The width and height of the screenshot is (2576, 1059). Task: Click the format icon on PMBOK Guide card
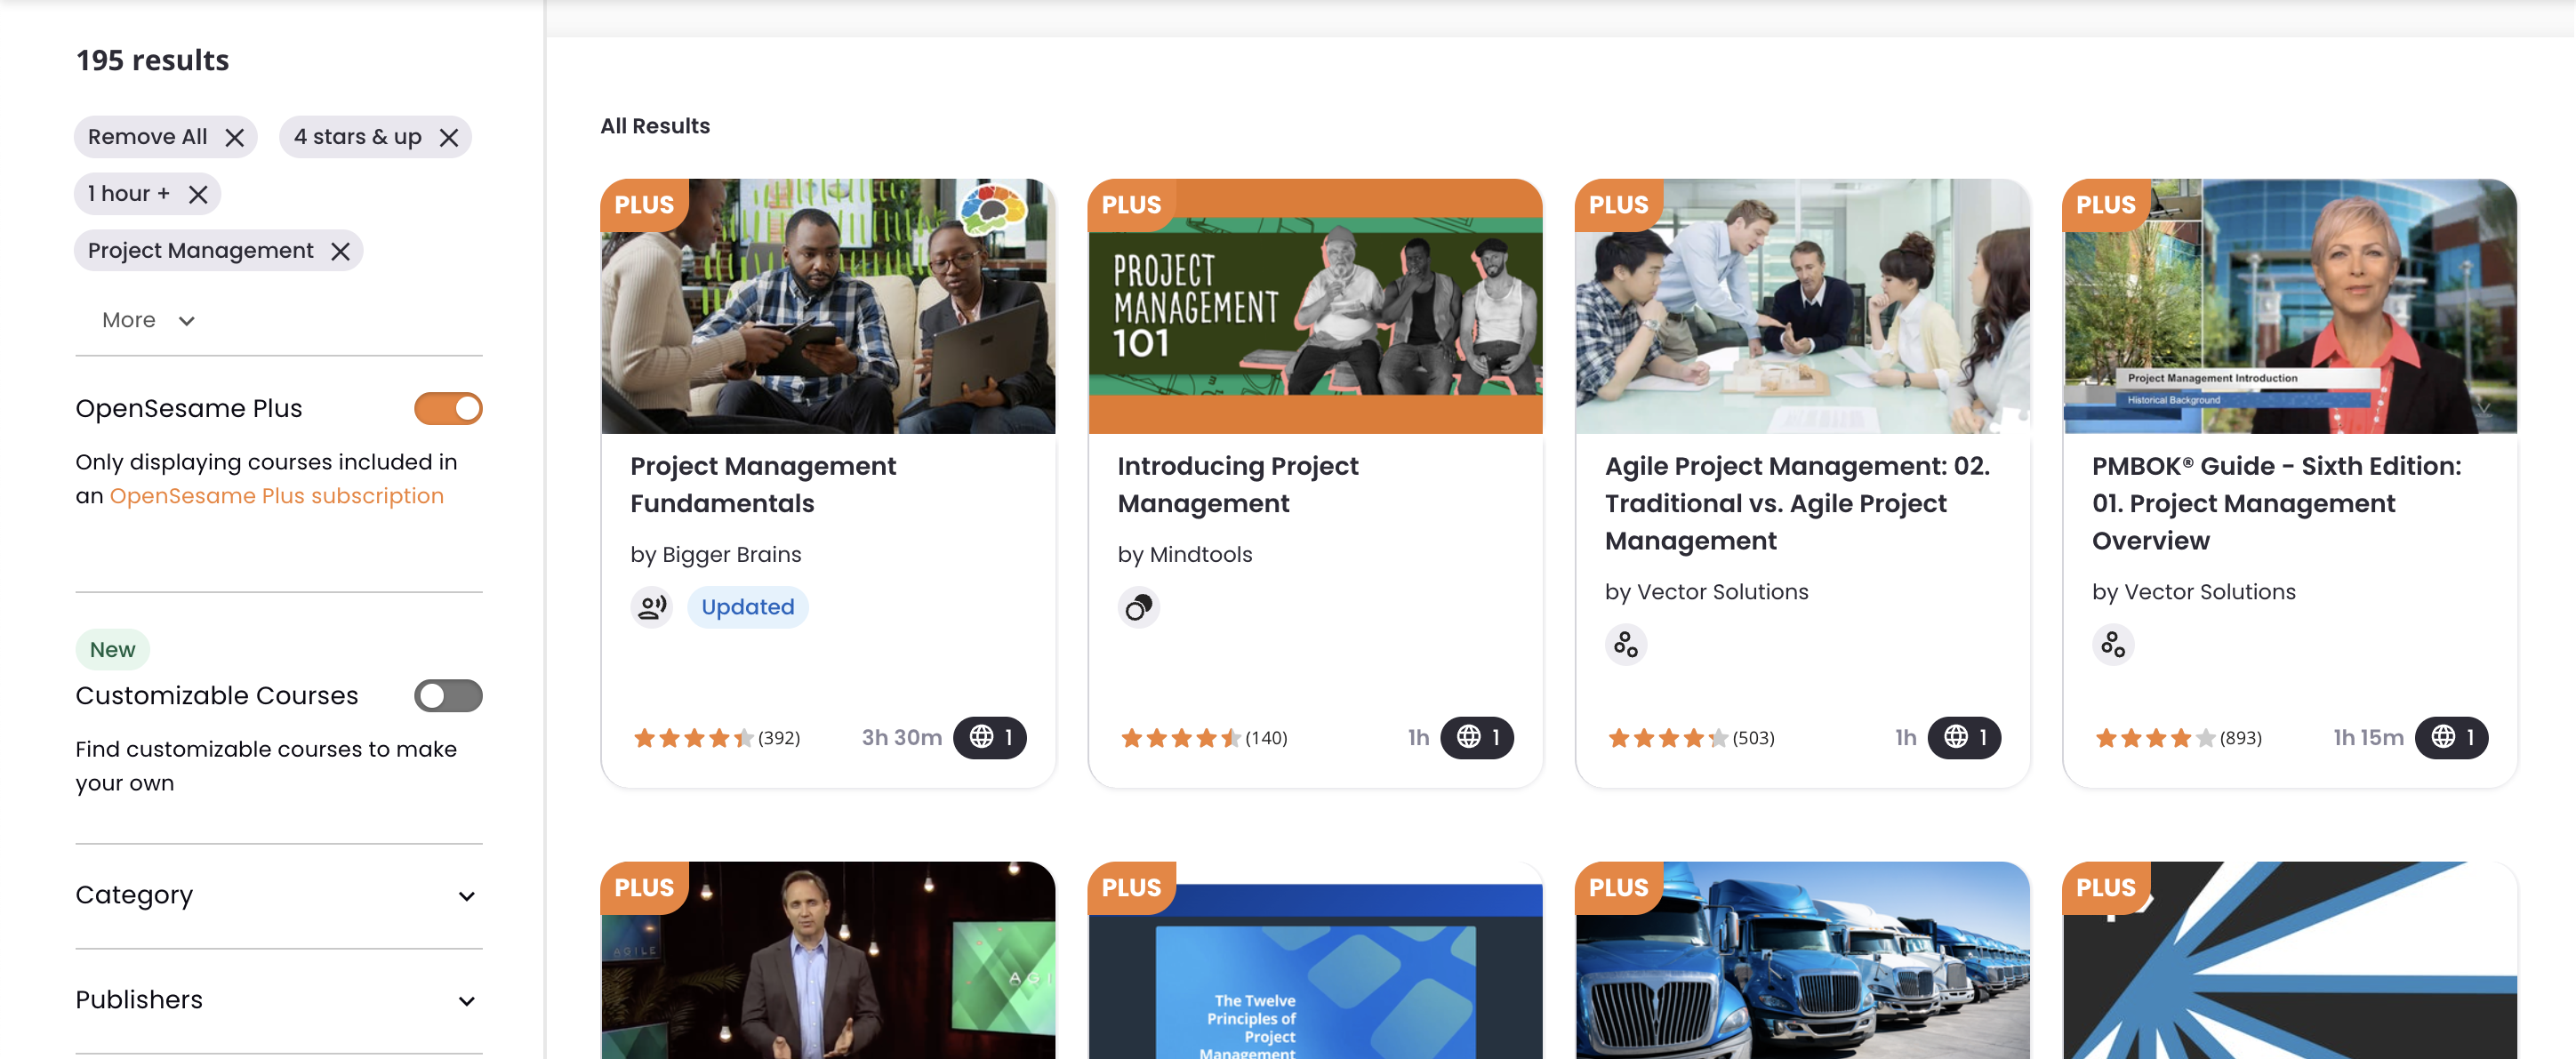[2113, 644]
